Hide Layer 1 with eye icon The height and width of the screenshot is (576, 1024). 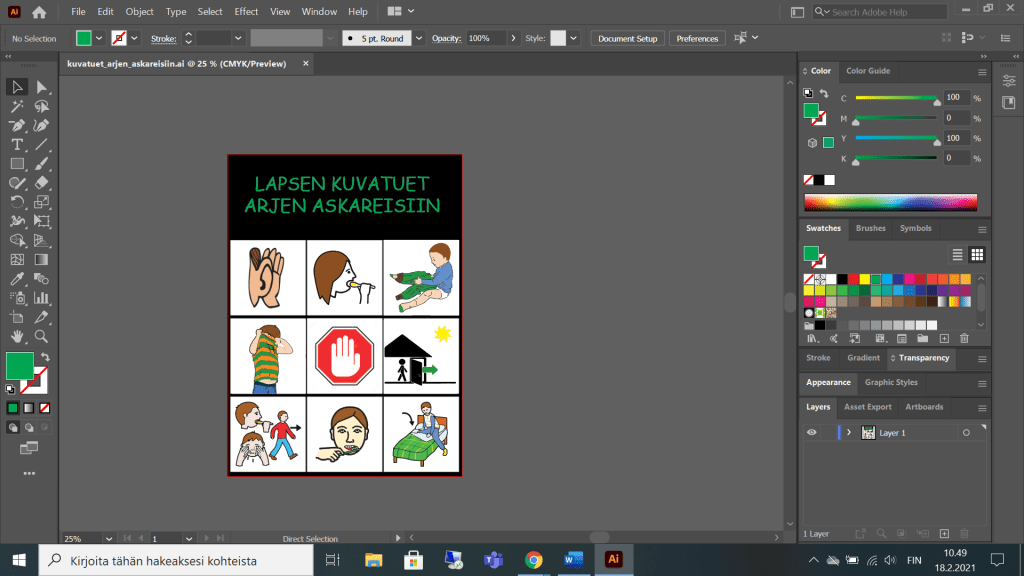[x=812, y=433]
